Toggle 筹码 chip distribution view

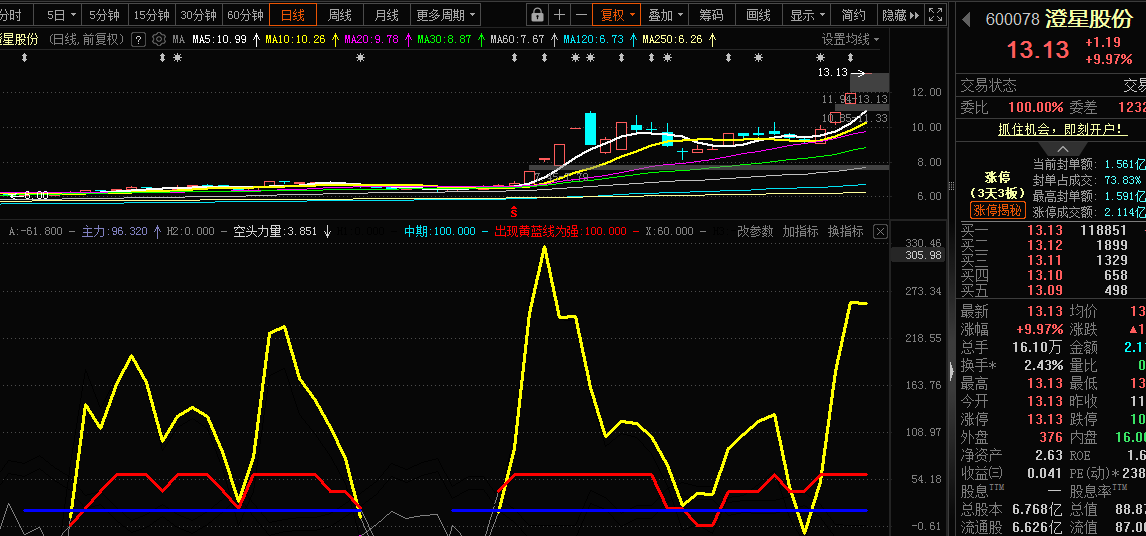pos(711,15)
